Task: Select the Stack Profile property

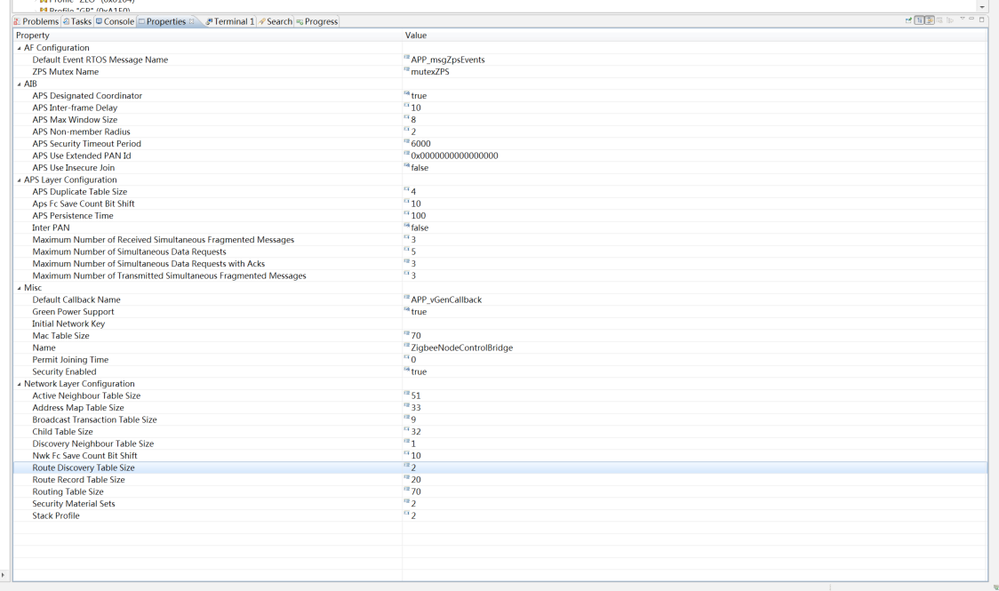Action: 56,516
